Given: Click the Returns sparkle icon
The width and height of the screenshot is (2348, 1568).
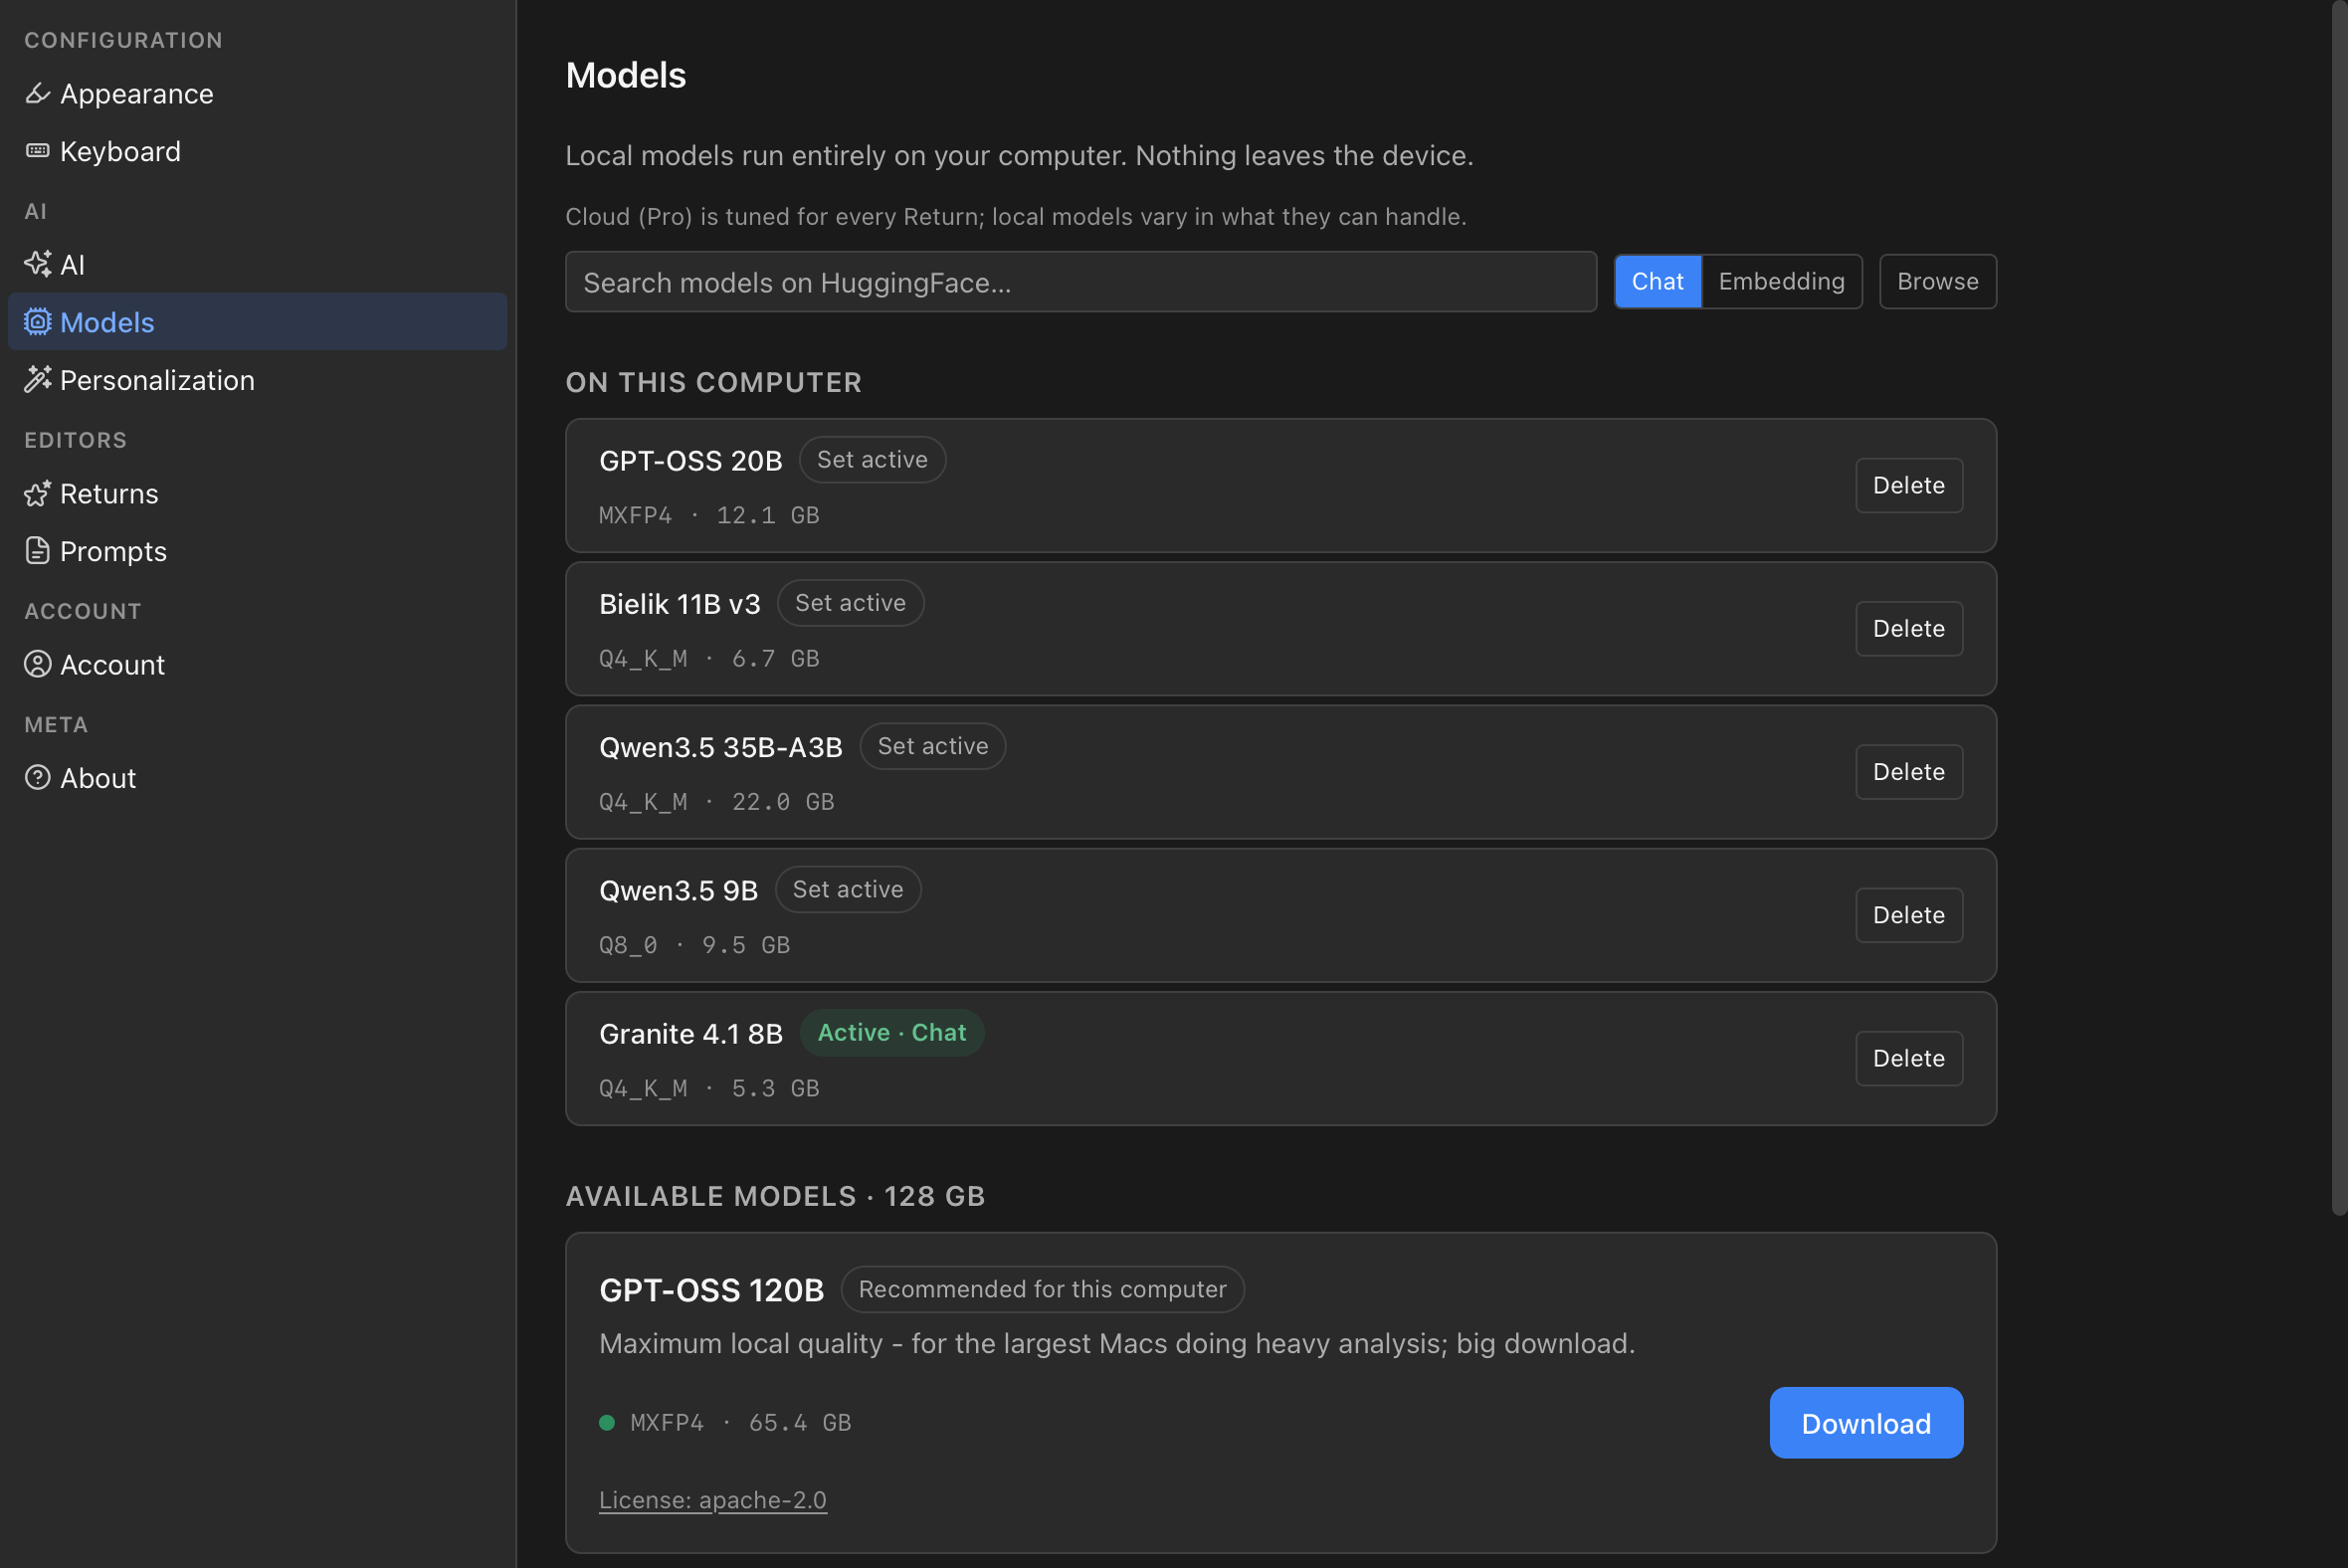Looking at the screenshot, I should [x=37, y=494].
